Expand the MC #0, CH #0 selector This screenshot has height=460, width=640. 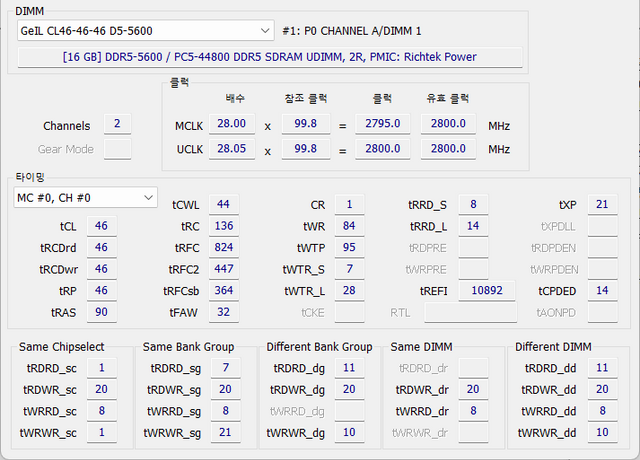click(x=85, y=197)
